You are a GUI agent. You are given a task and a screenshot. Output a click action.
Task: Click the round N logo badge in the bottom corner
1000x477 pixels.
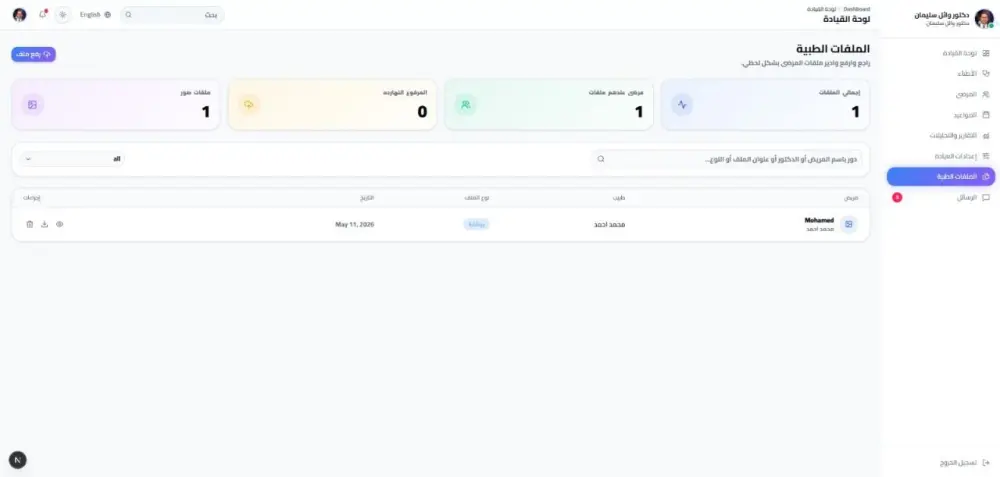(x=18, y=460)
